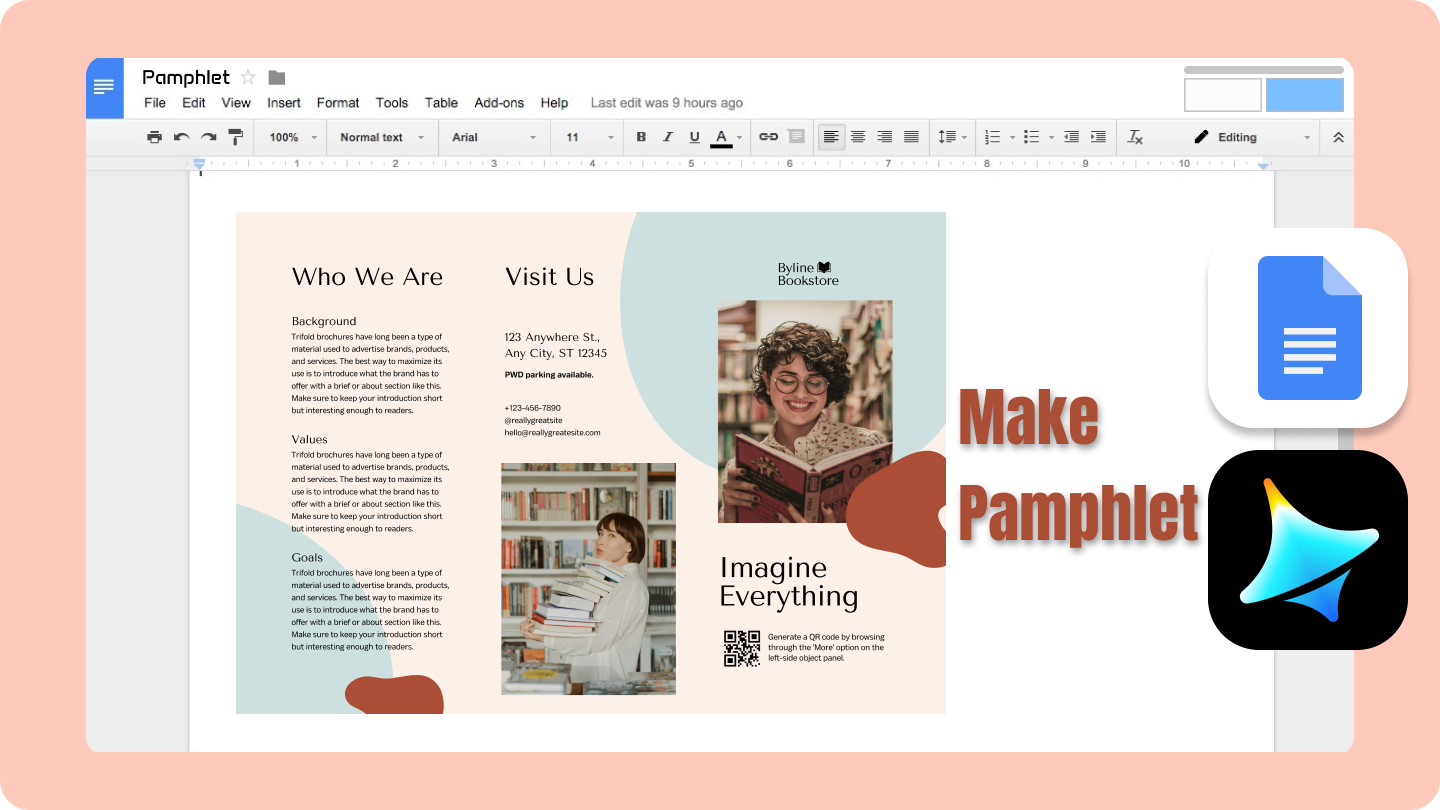
Task: Select the Paint format tool
Action: point(234,137)
